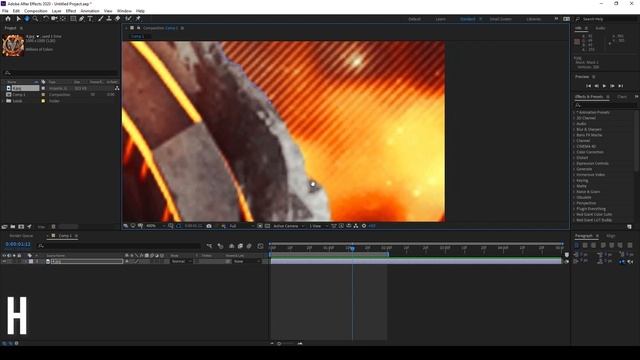Open the File menu
Viewport: 640px width, 360px height.
coord(5,11)
